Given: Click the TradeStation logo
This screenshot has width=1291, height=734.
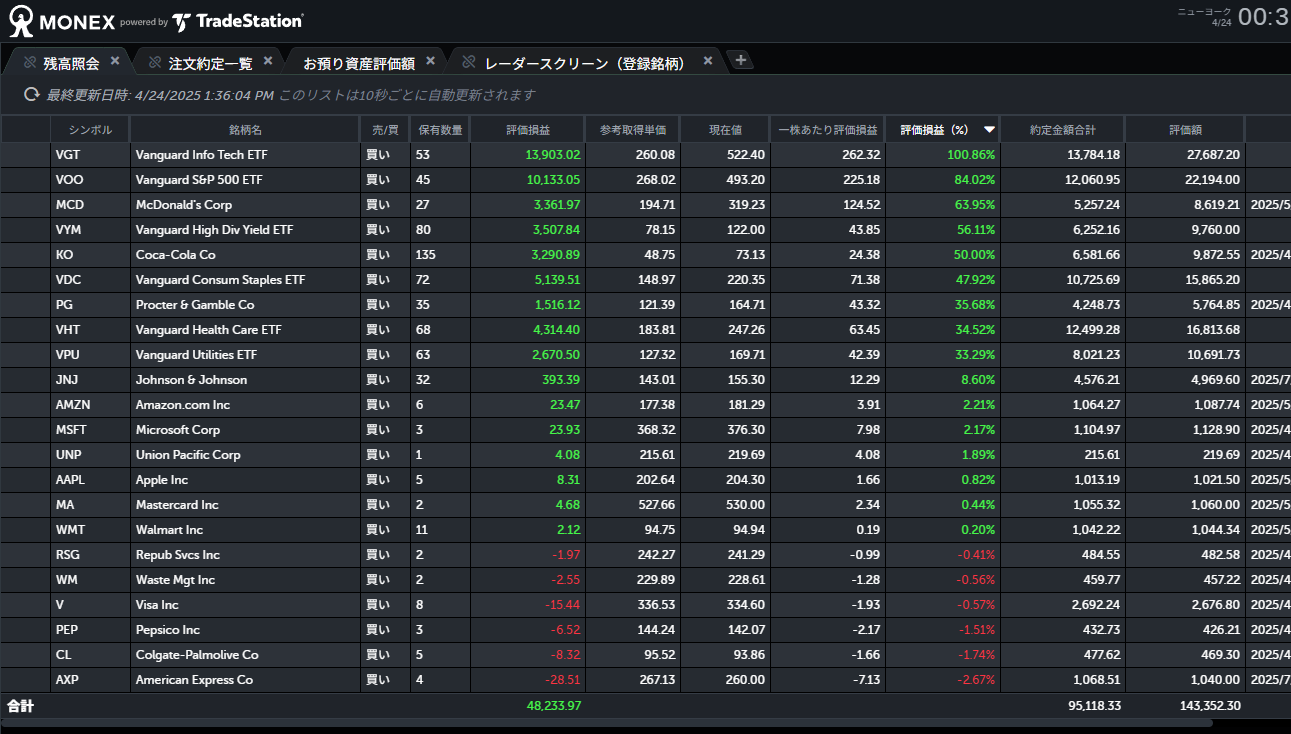Looking at the screenshot, I should point(237,21).
